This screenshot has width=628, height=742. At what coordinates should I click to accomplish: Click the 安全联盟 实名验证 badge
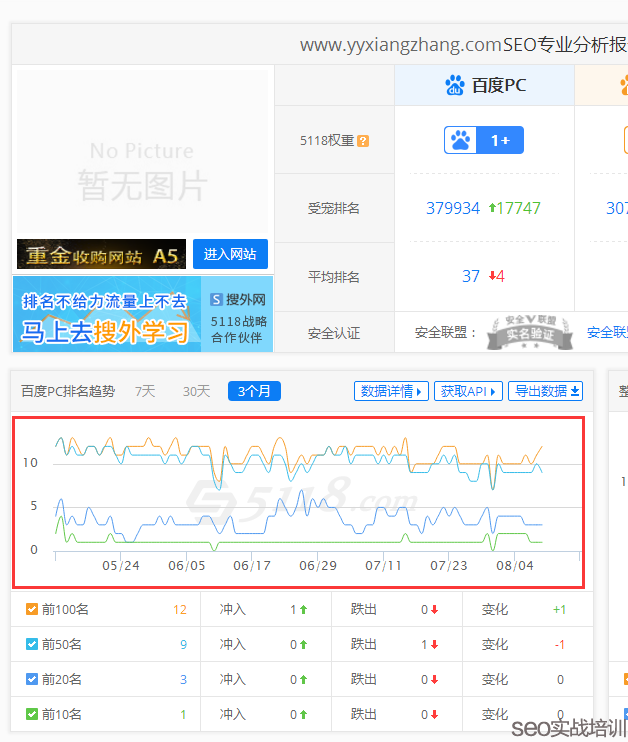click(x=530, y=333)
